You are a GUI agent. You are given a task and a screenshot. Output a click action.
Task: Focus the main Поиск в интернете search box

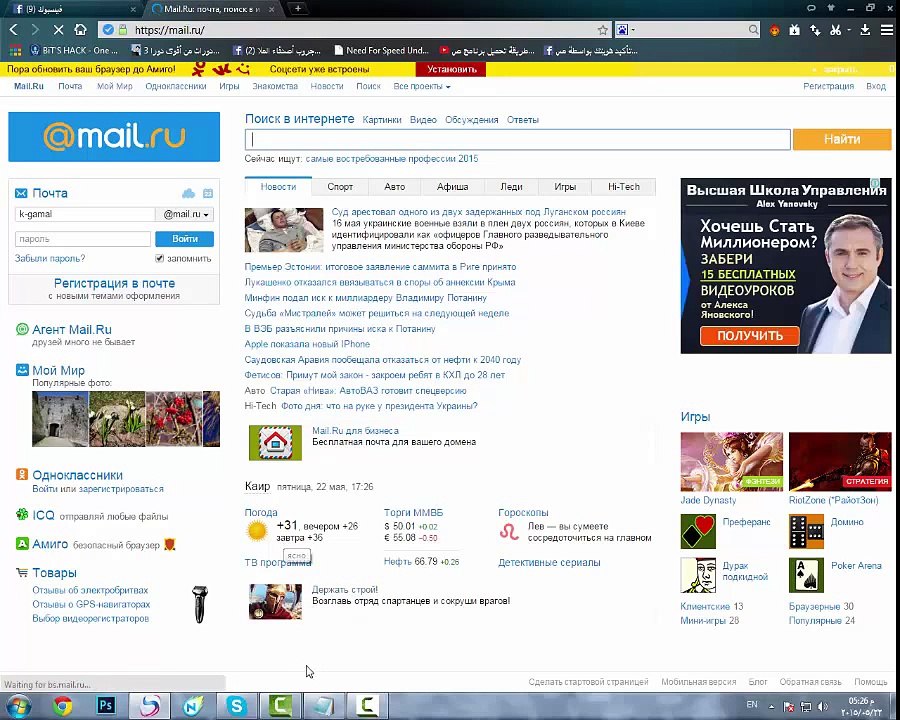click(518, 139)
